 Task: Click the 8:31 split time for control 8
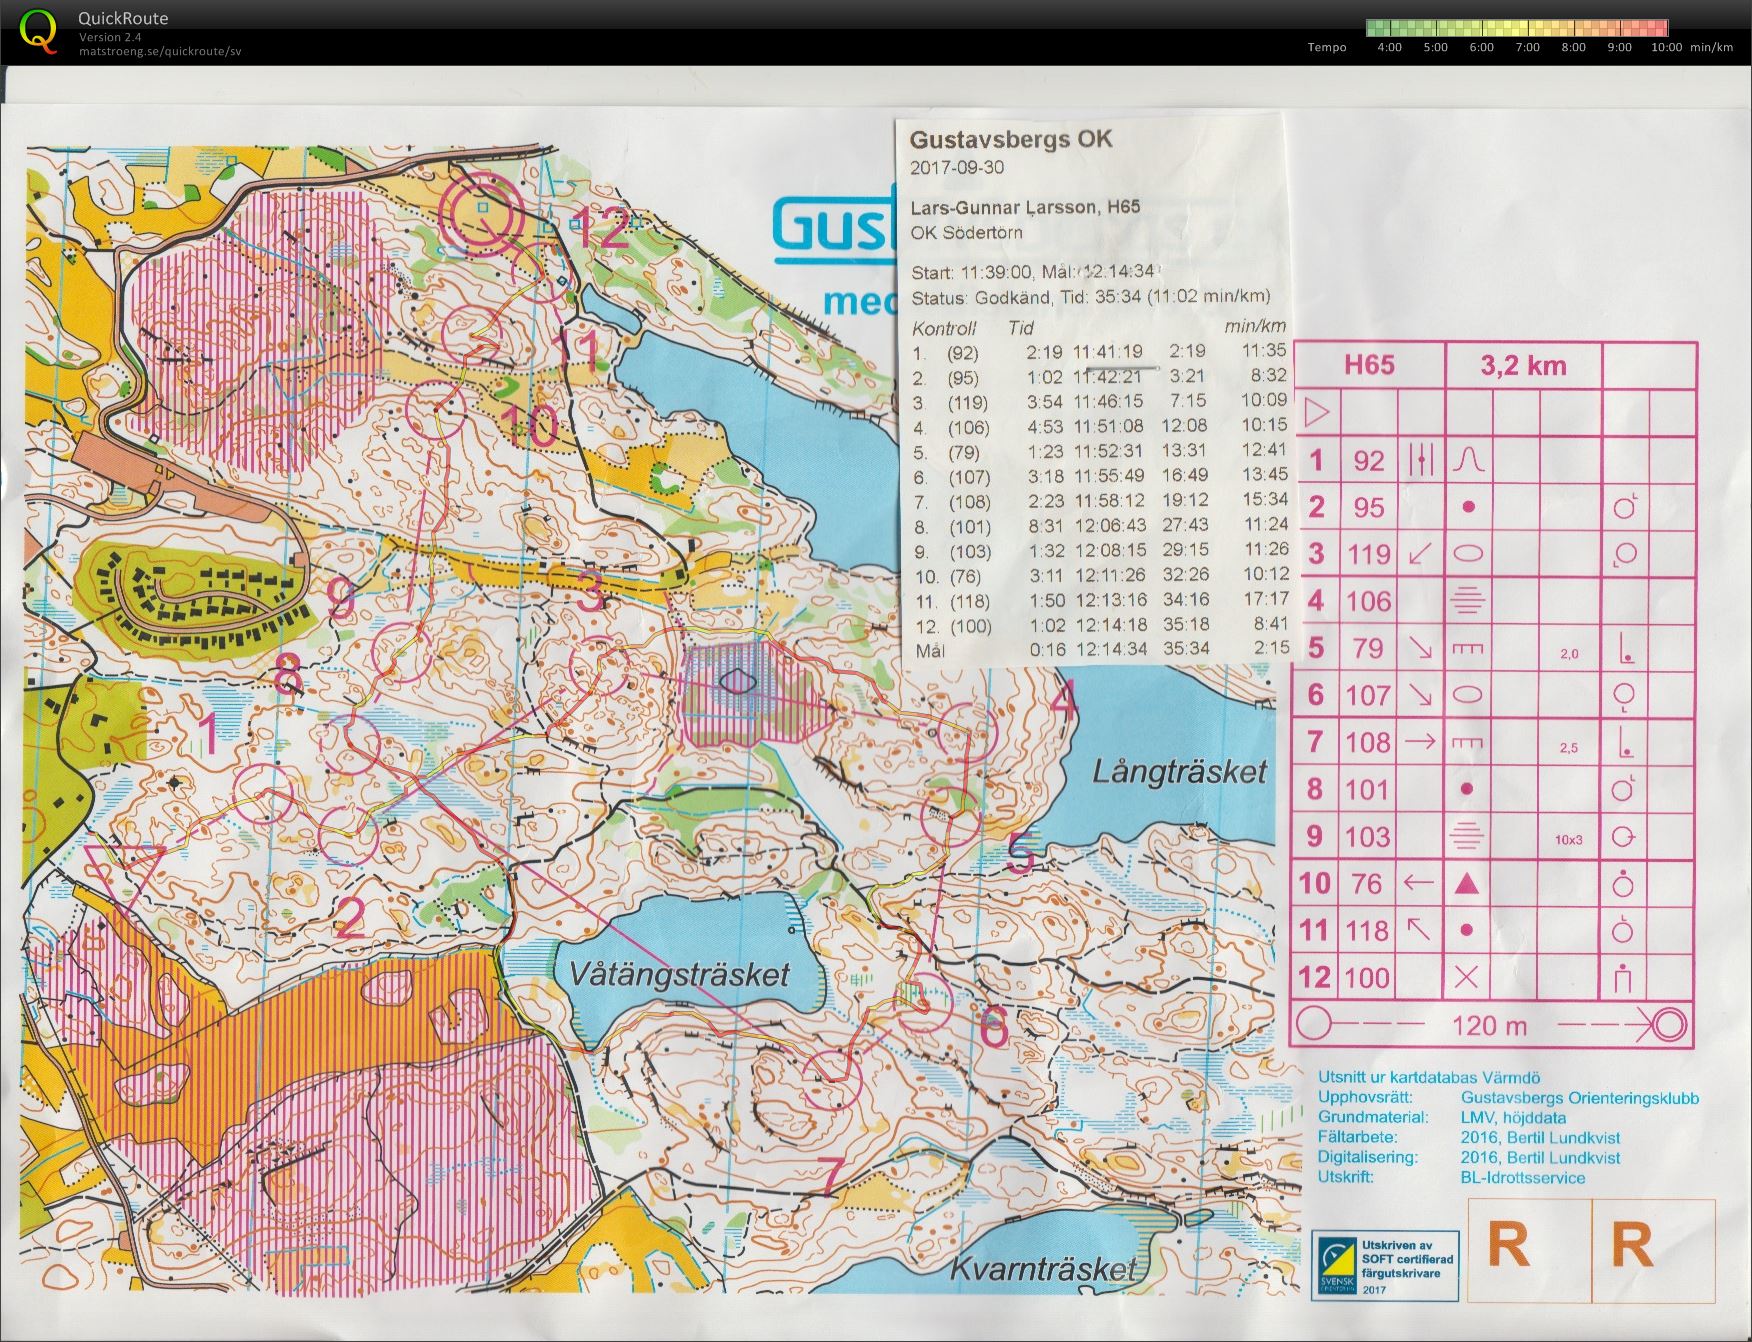coord(1044,526)
